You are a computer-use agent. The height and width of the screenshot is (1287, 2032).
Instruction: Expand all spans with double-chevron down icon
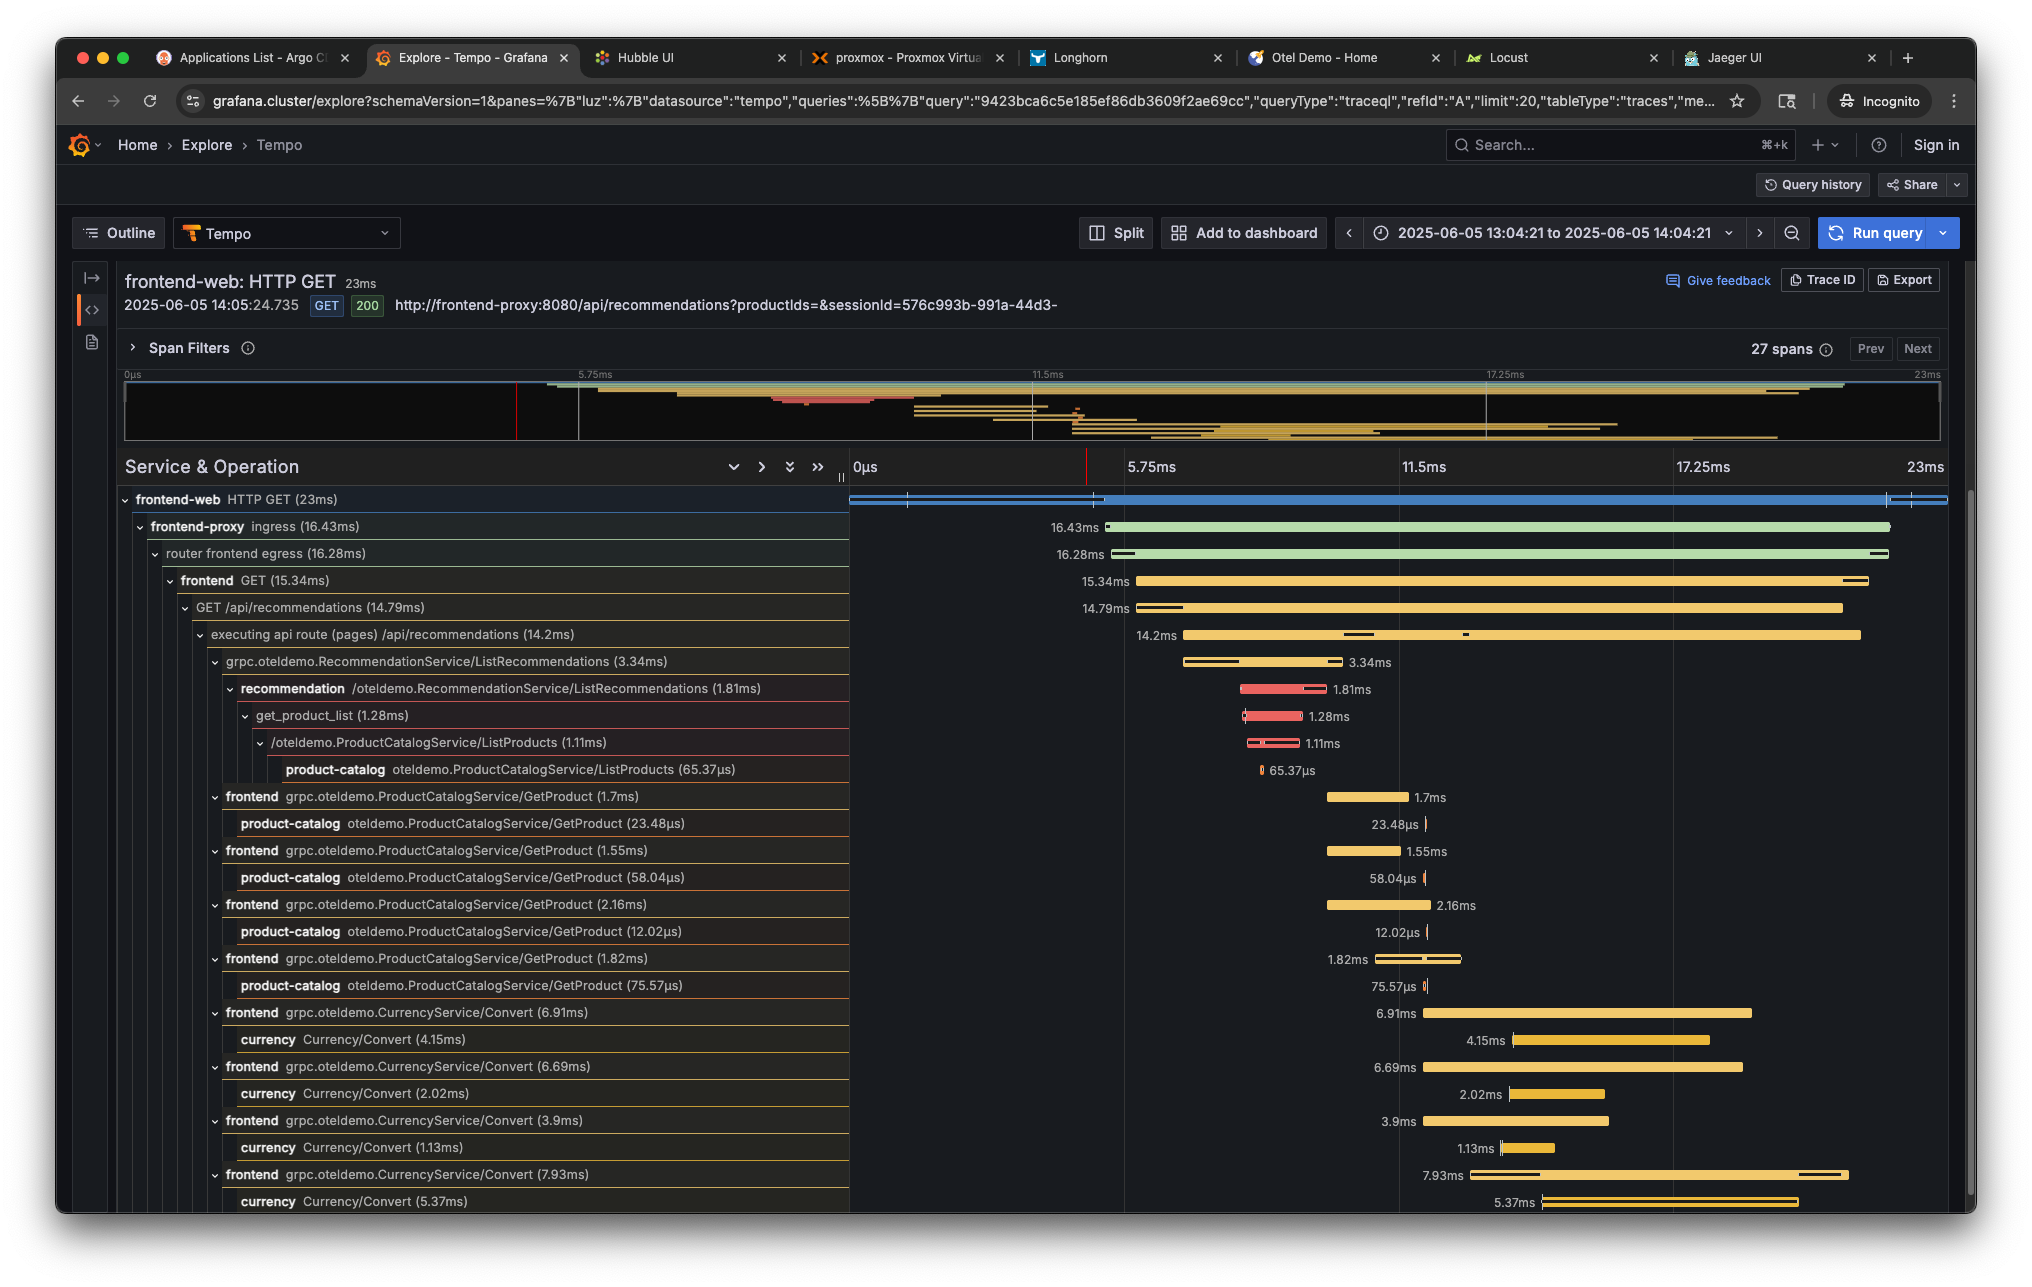790,467
